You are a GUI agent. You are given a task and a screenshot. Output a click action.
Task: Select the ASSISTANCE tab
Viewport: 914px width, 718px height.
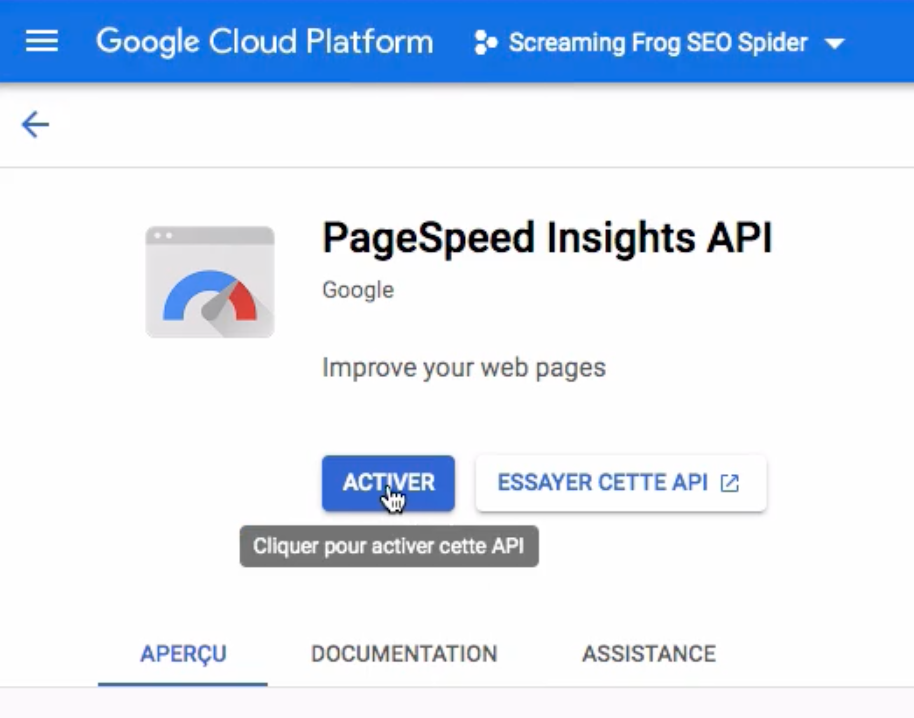click(649, 654)
